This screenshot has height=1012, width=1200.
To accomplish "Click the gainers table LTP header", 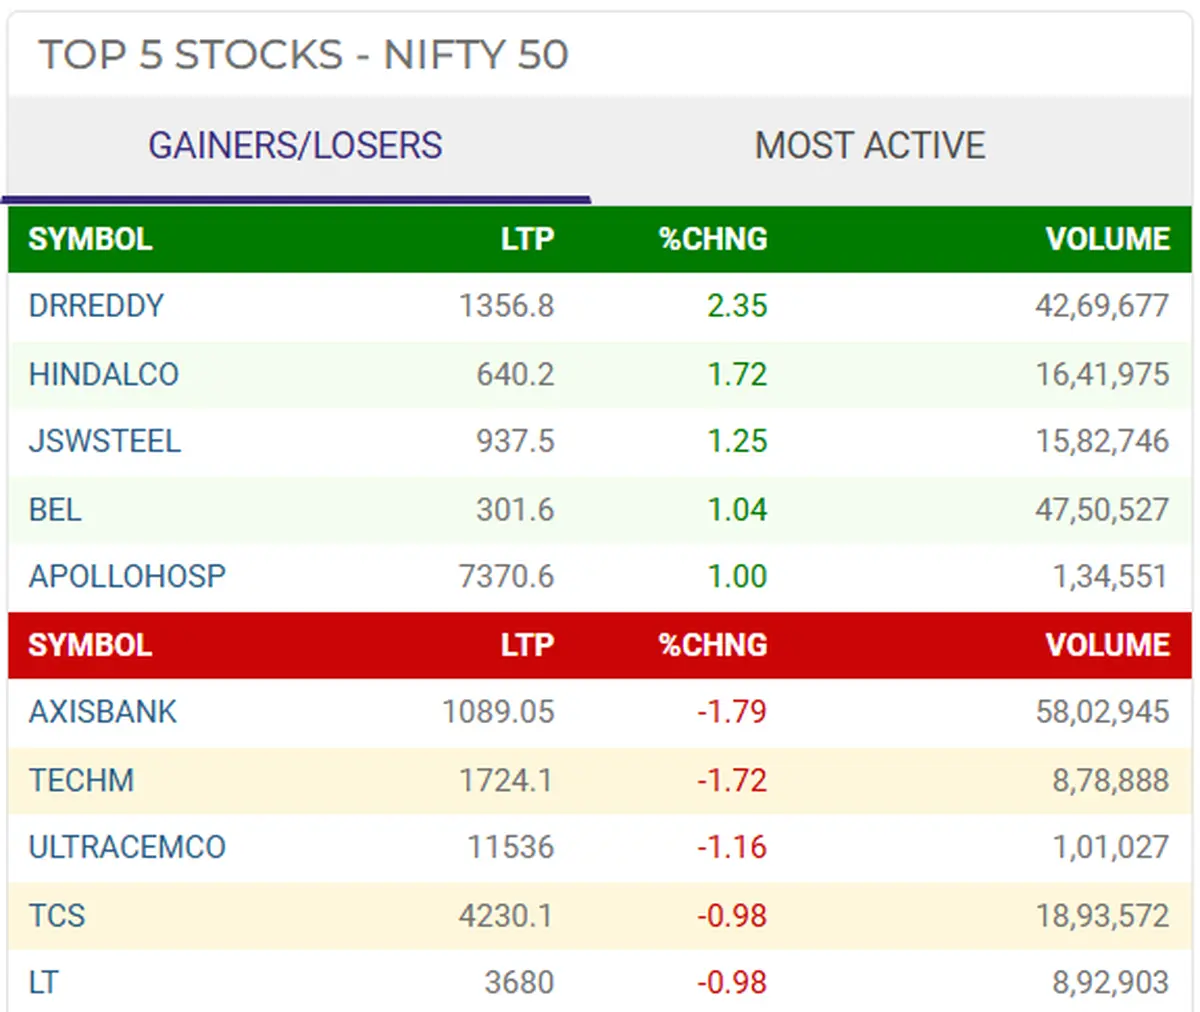I will [x=527, y=239].
